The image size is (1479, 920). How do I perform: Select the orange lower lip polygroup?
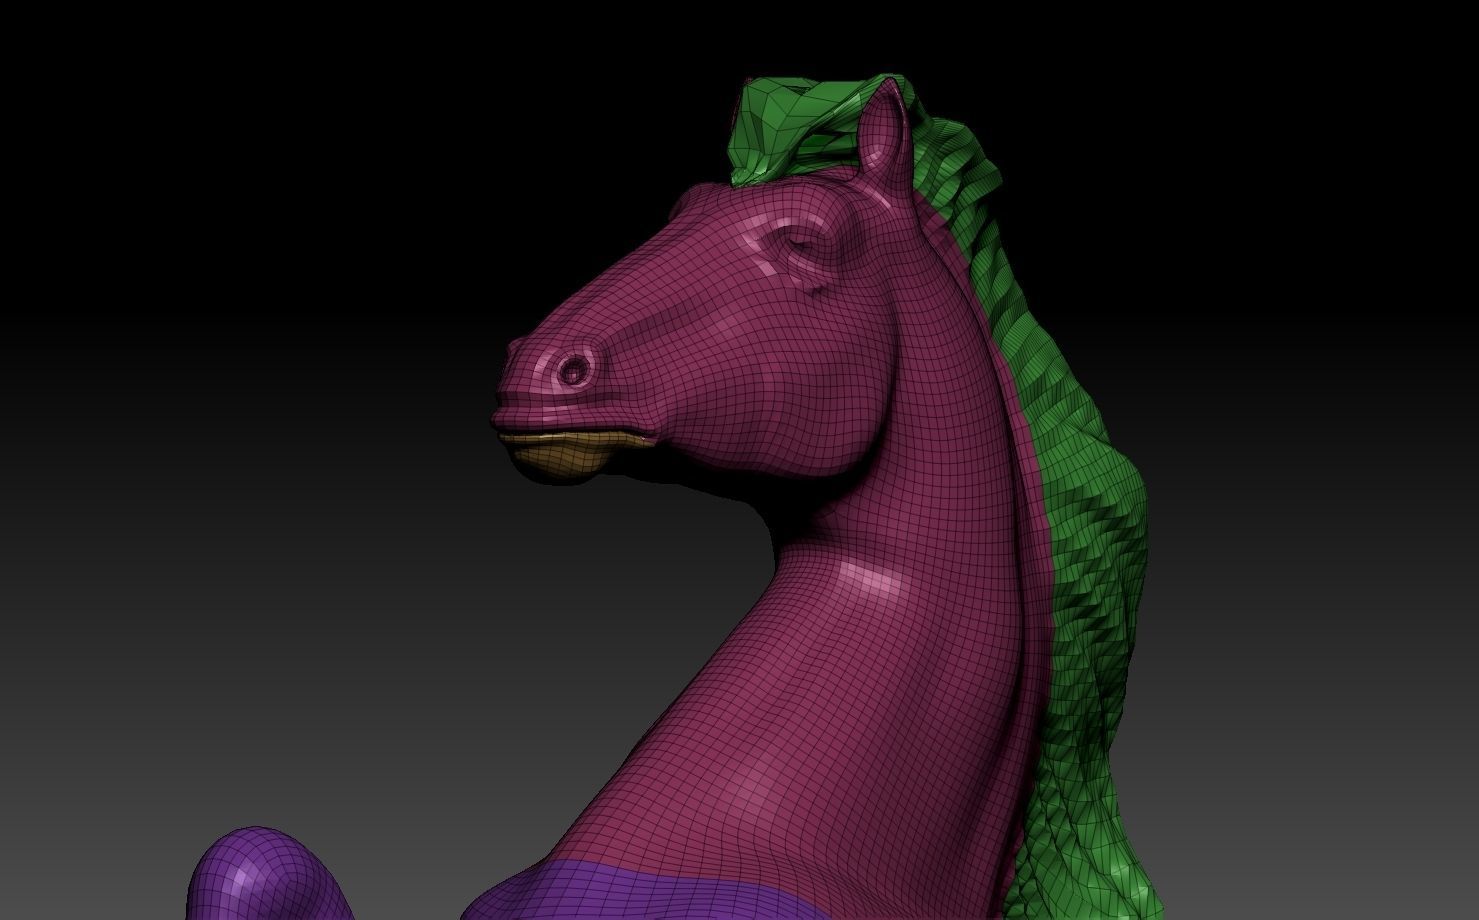click(x=565, y=456)
